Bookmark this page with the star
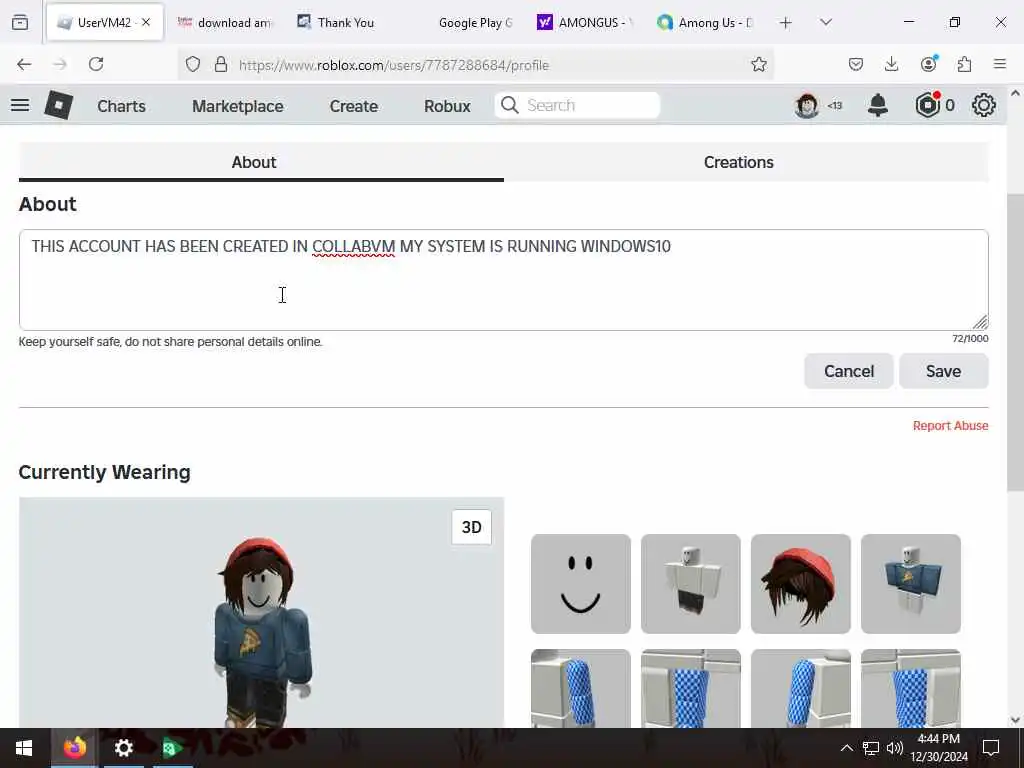The height and width of the screenshot is (768, 1024). [758, 64]
